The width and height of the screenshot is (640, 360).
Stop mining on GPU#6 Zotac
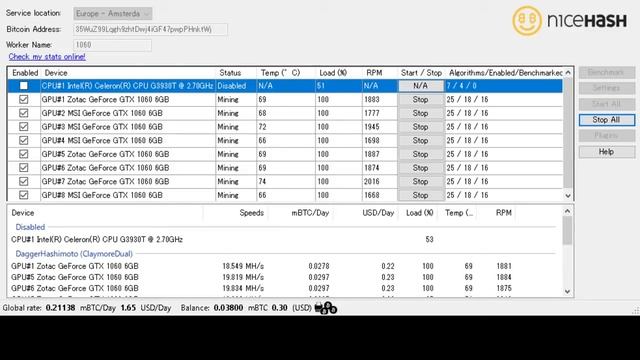point(420,168)
